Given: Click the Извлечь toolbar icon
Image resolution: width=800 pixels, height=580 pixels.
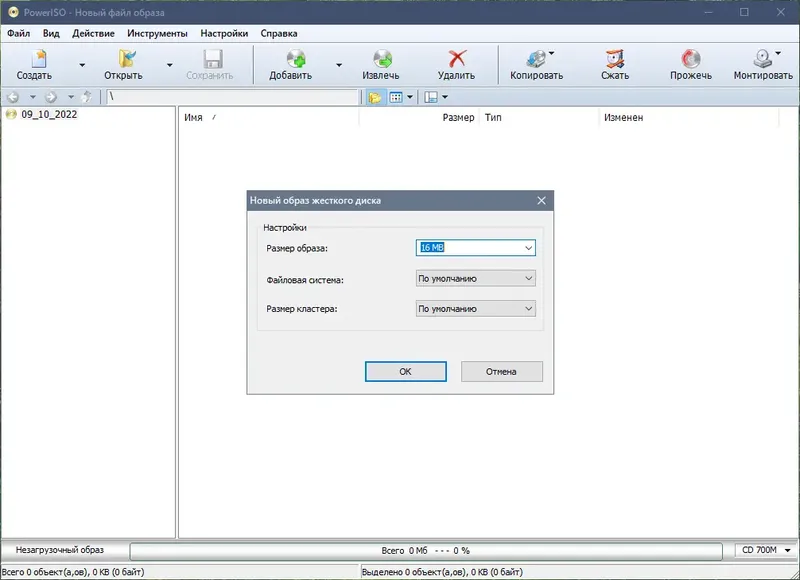Looking at the screenshot, I should (x=382, y=59).
